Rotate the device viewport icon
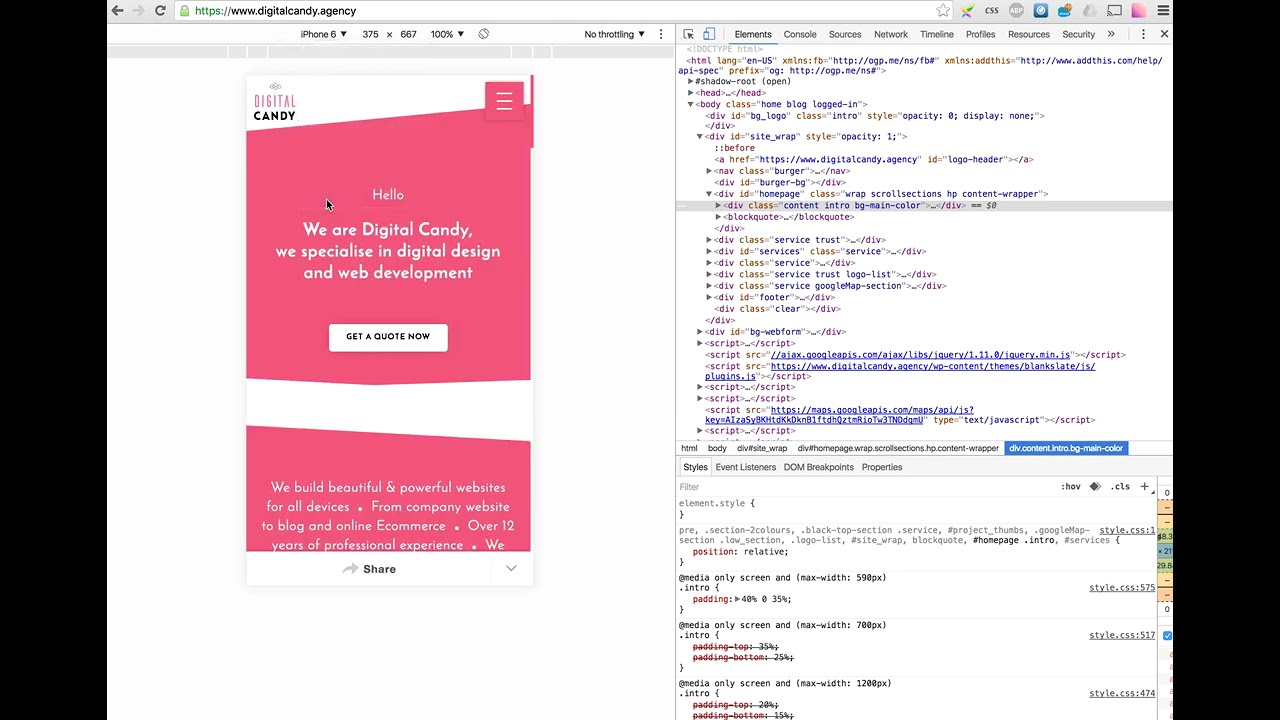This screenshot has width=1280, height=720. click(484, 34)
